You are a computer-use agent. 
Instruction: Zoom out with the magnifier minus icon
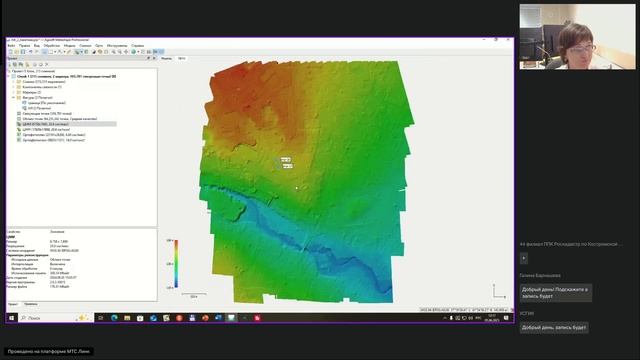[120, 52]
